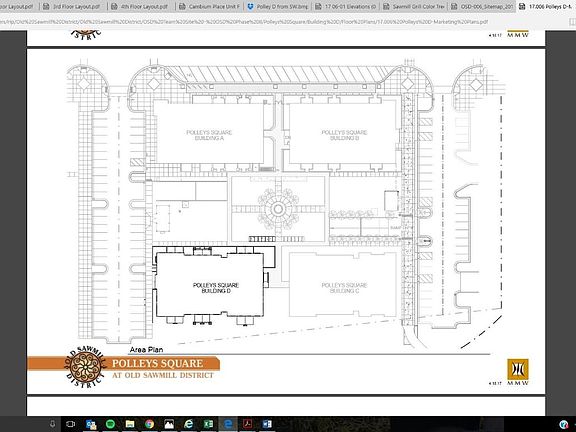Switch to the 17.06-01 Elevations tab
This screenshot has height=432, width=576.
pyautogui.click(x=345, y=6)
